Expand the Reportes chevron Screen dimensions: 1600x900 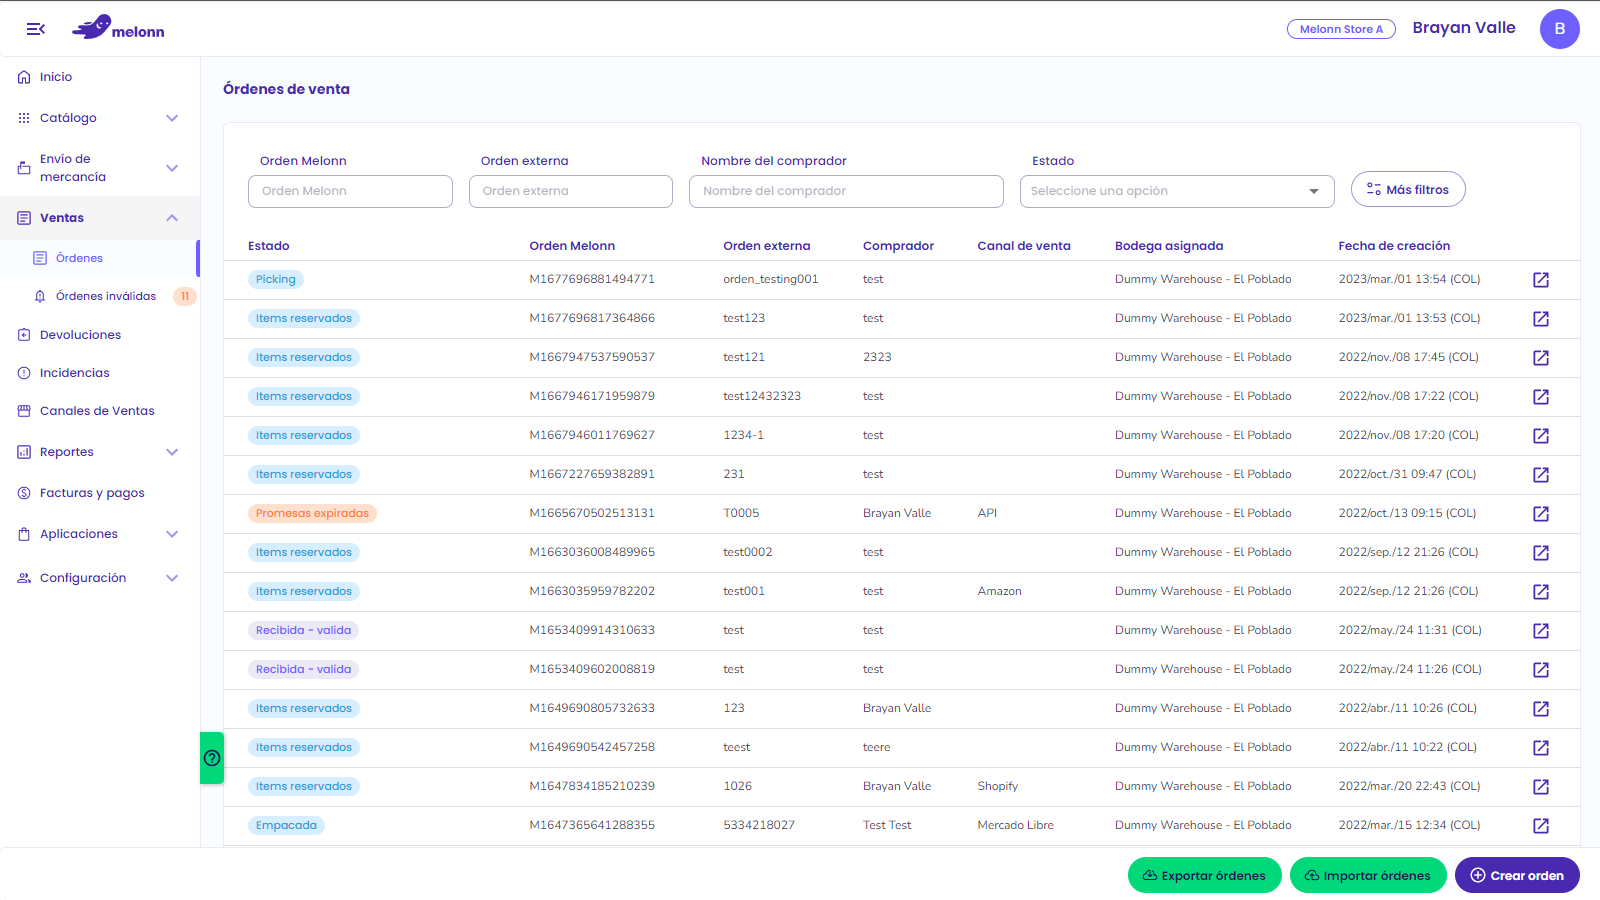coord(172,452)
